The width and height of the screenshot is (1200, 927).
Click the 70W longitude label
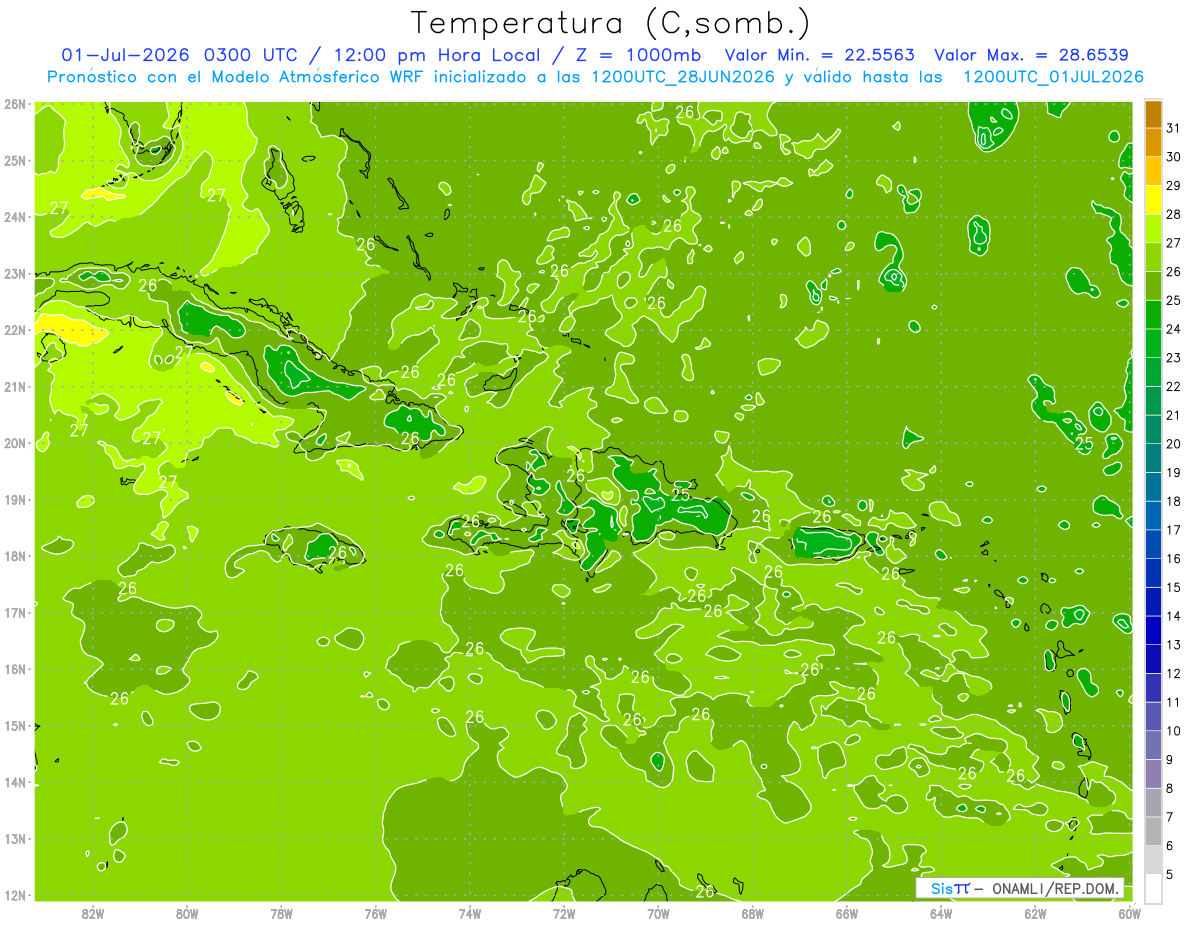click(658, 913)
